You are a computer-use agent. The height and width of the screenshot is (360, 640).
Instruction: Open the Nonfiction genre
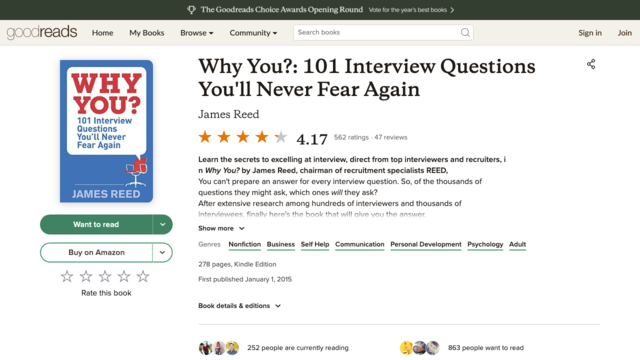click(244, 244)
